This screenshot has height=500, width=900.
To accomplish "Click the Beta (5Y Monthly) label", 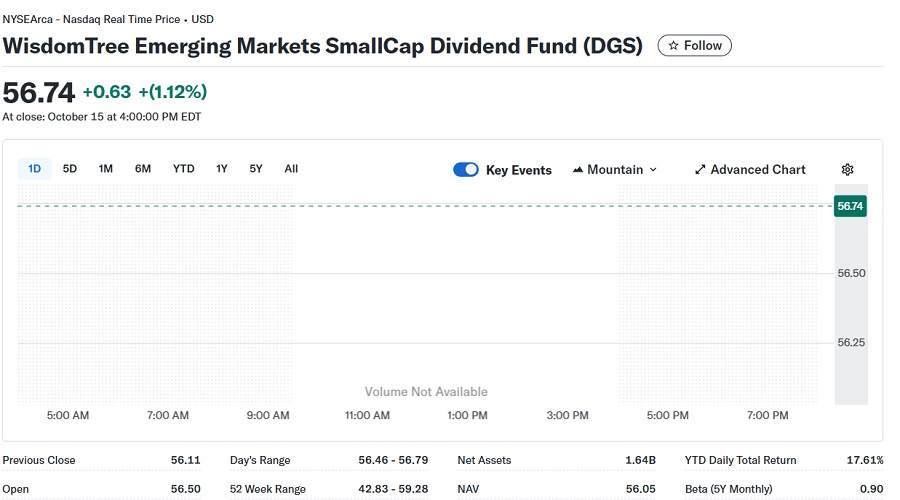I will (728, 489).
